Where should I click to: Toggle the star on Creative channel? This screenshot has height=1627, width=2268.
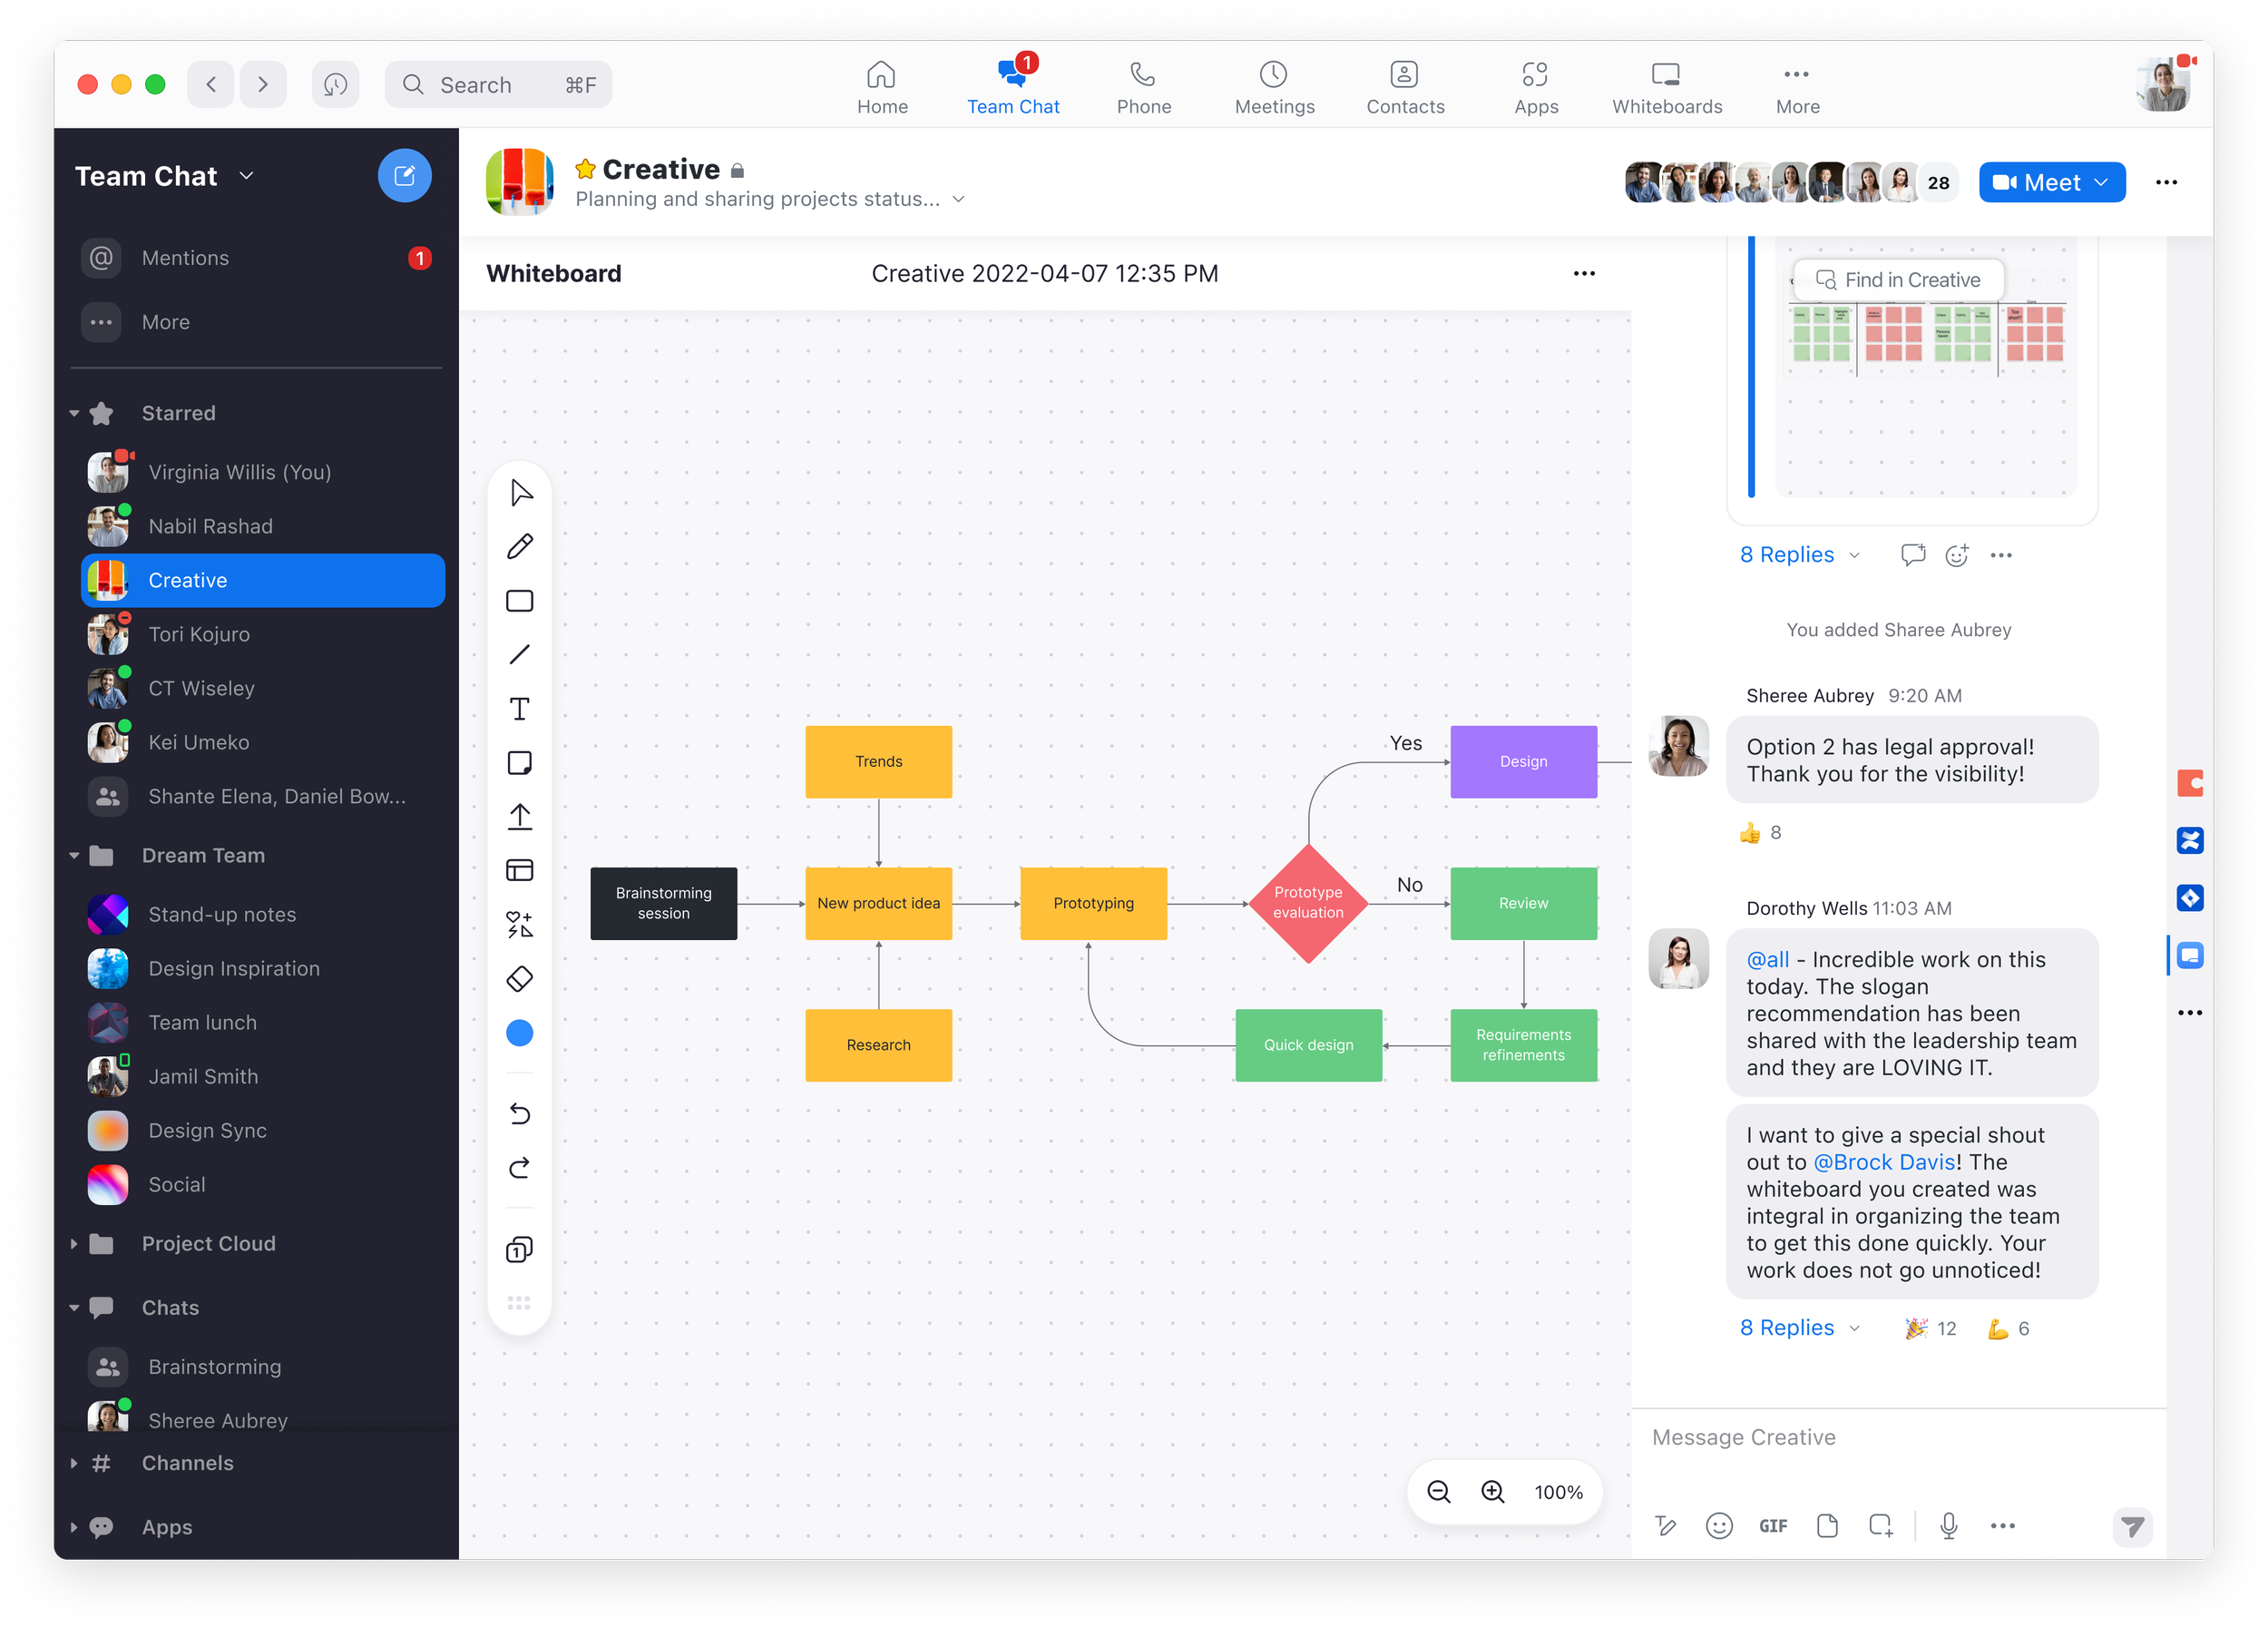pos(586,169)
